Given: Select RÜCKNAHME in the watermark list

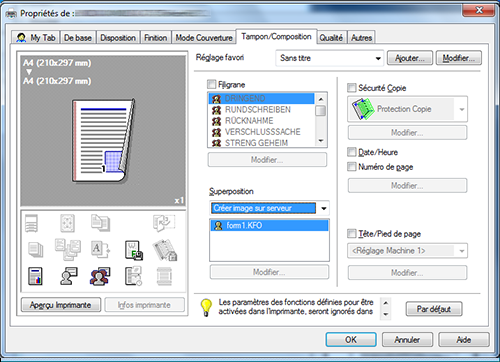Looking at the screenshot, I should pos(261,121).
